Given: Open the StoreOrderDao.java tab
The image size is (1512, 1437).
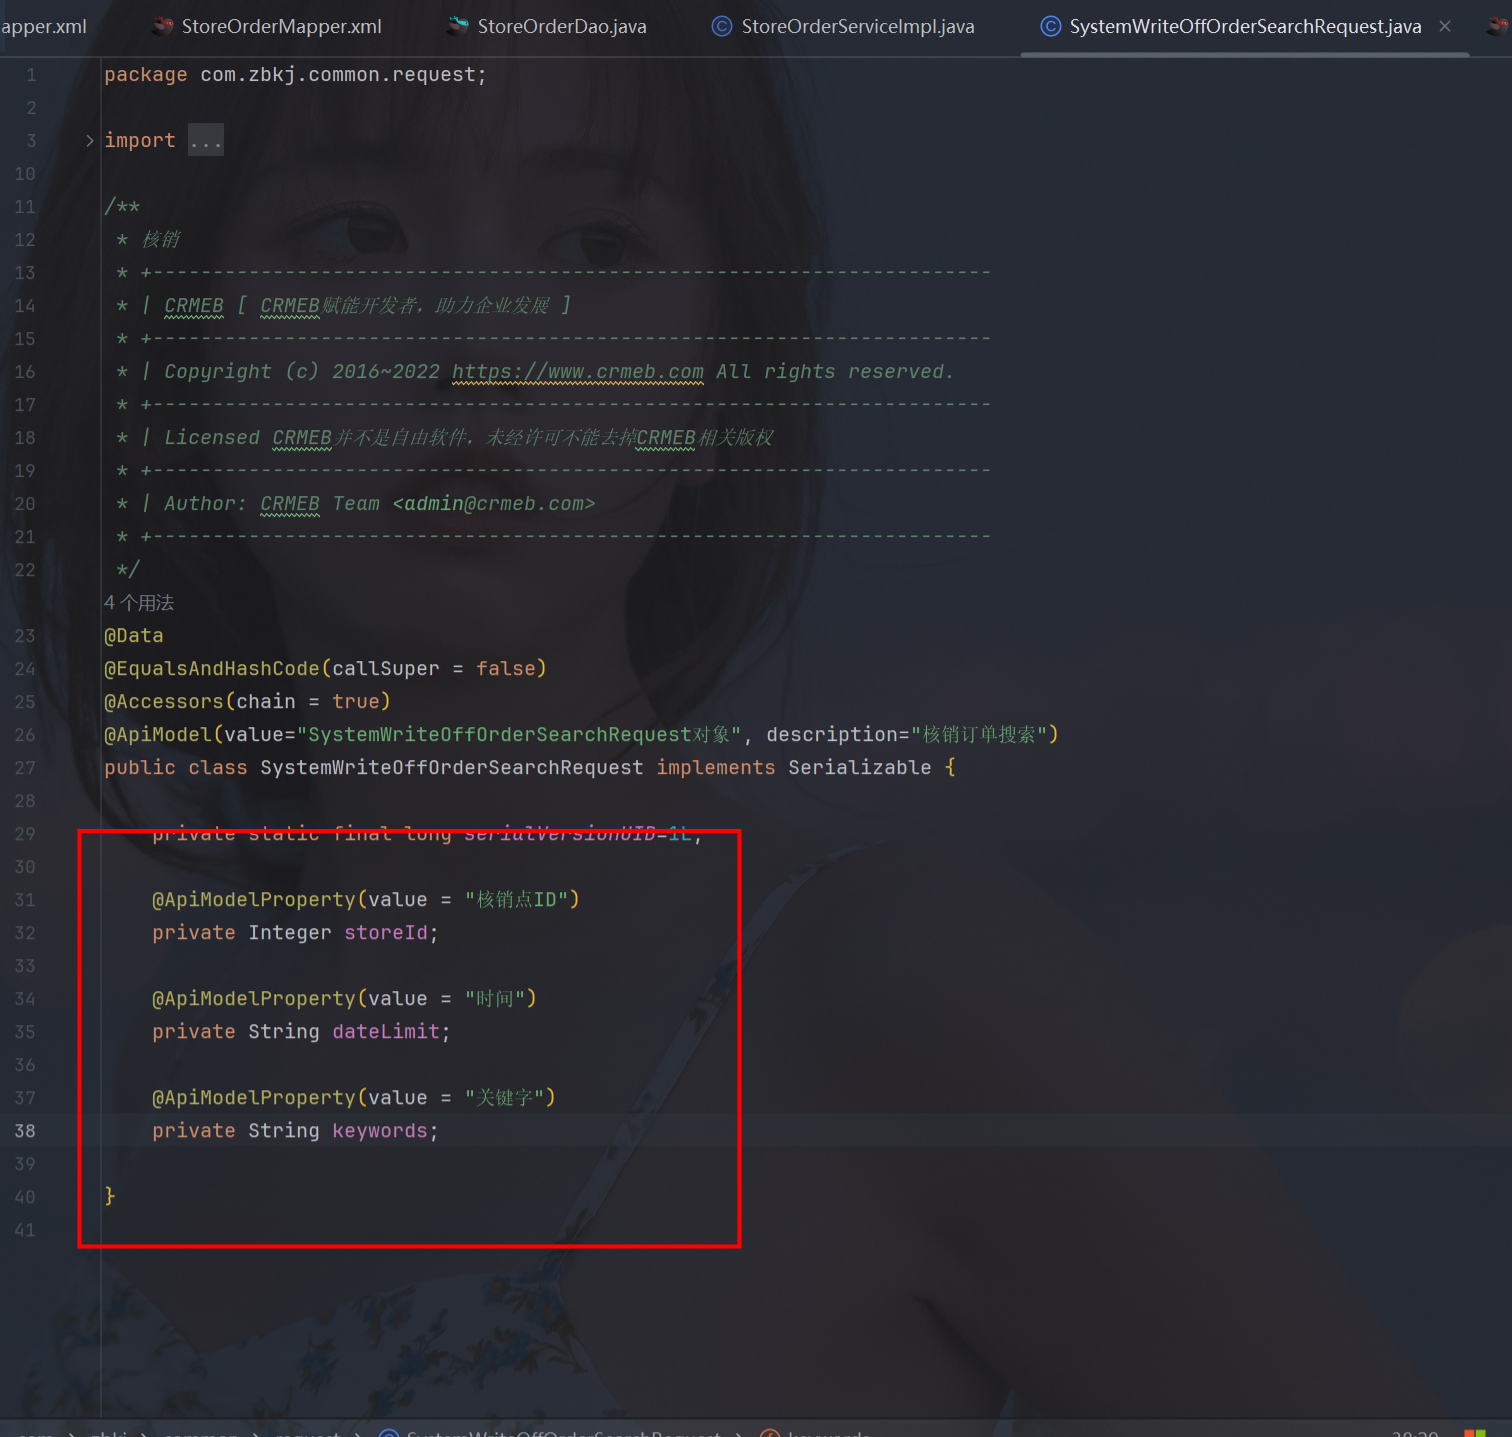Looking at the screenshot, I should tap(561, 27).
